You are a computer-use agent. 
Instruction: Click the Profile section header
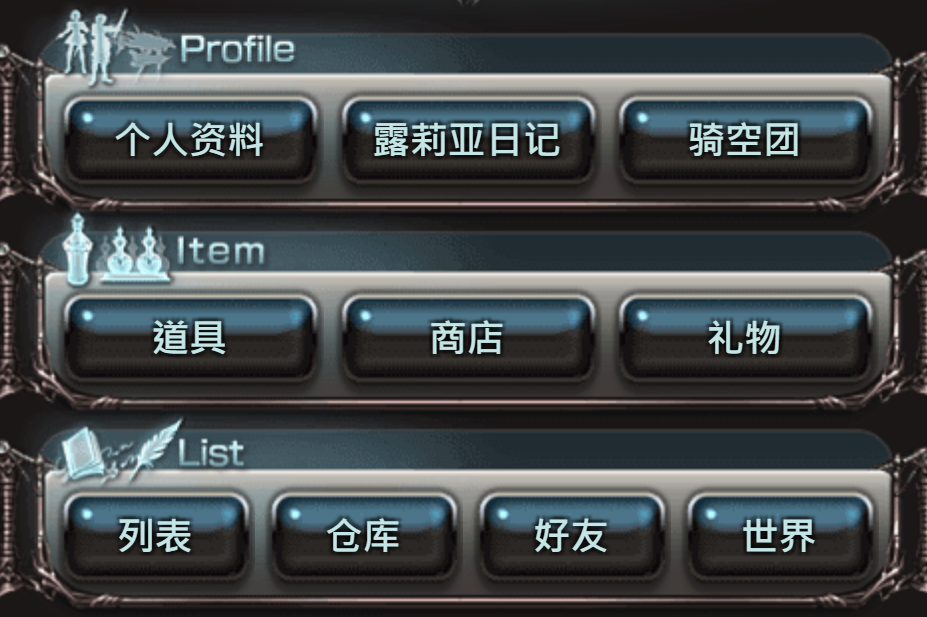[x=236, y=48]
